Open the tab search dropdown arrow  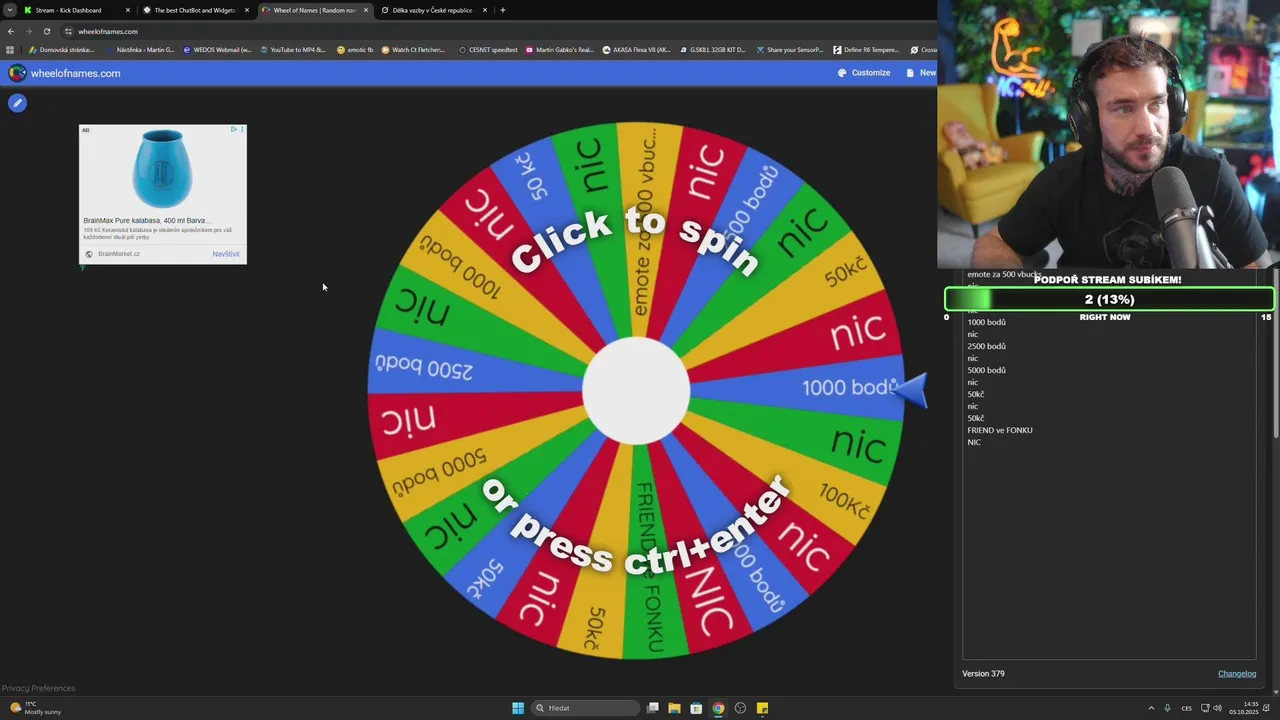pyautogui.click(x=10, y=10)
